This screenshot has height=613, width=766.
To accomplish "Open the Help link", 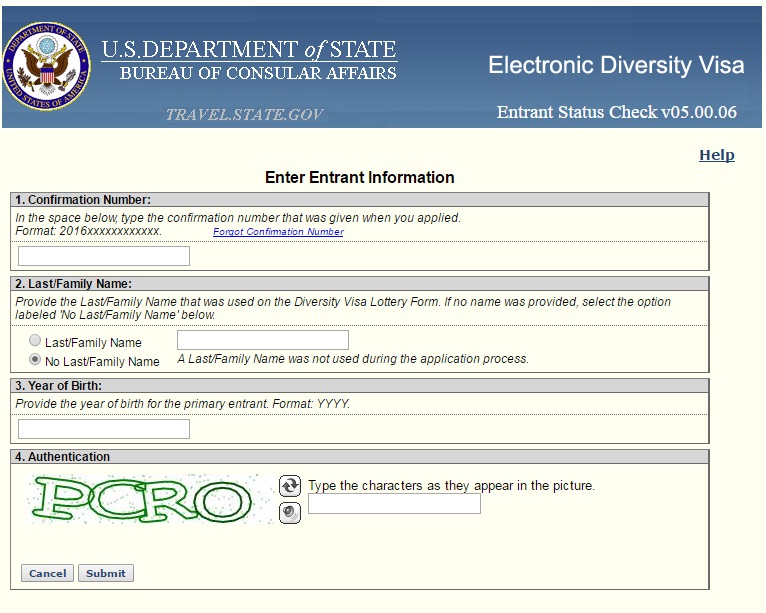I will 716,155.
